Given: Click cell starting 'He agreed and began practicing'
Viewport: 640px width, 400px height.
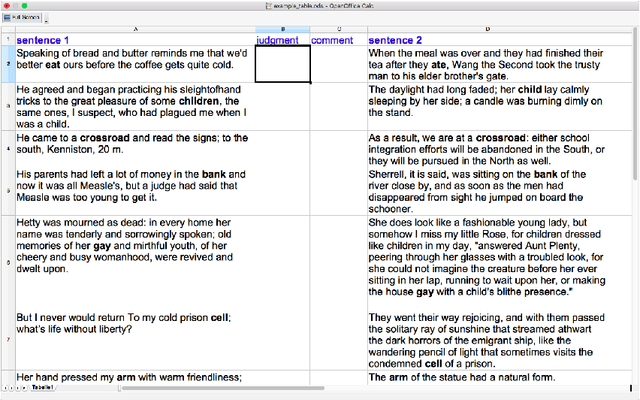Looking at the screenshot, I should point(136,107).
